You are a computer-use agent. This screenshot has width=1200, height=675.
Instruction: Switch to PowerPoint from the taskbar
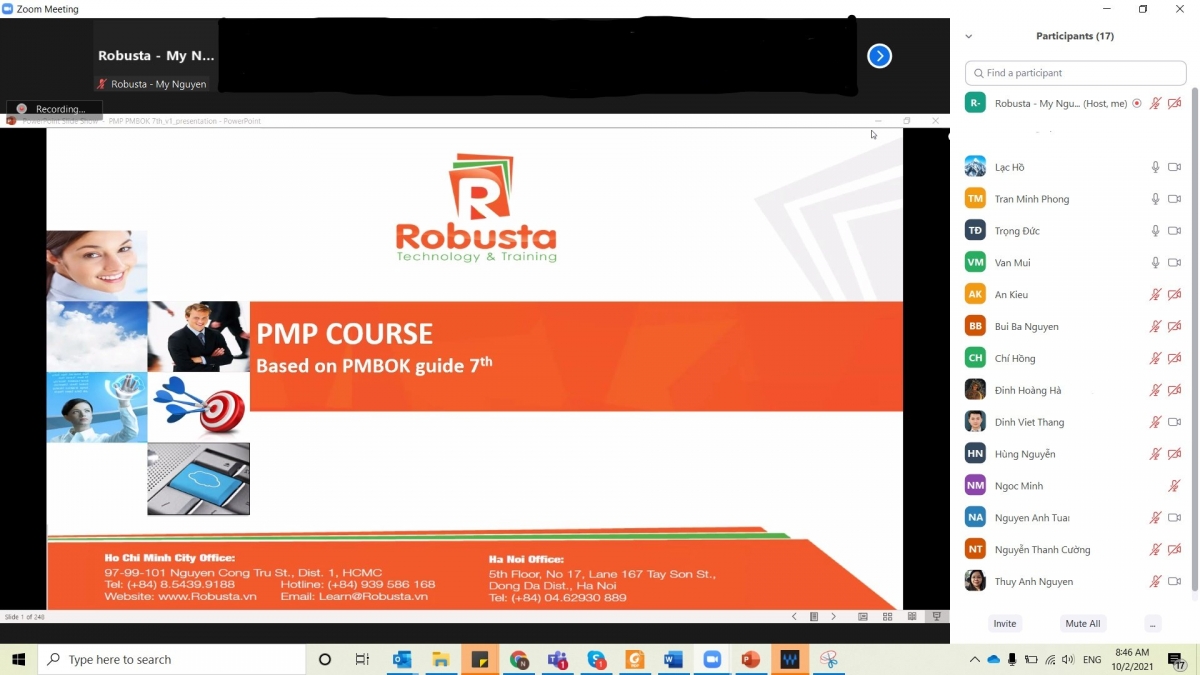coord(751,659)
